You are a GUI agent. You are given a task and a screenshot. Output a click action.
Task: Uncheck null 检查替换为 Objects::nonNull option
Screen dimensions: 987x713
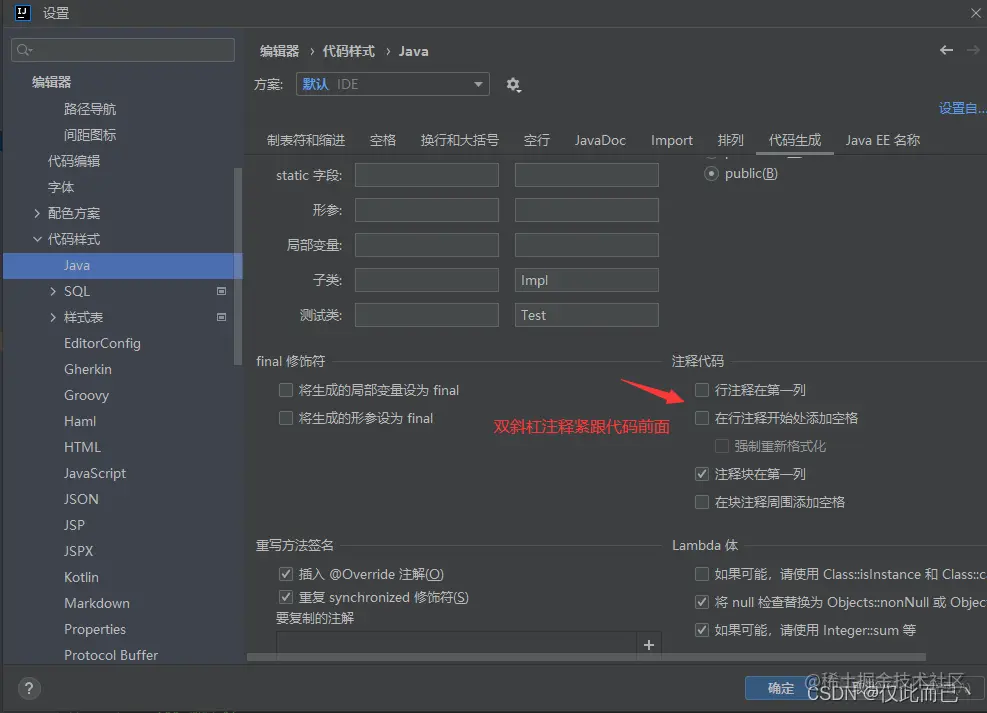tap(701, 602)
